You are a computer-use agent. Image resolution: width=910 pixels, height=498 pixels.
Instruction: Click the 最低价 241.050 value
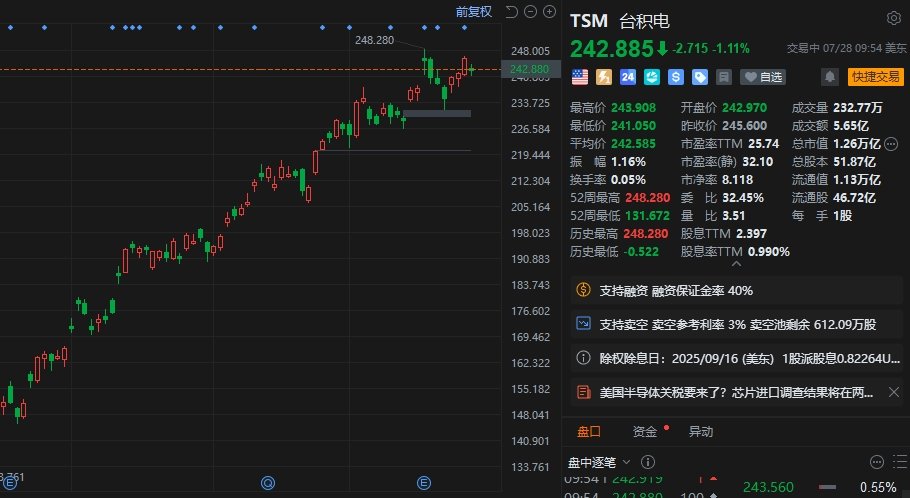click(633, 125)
